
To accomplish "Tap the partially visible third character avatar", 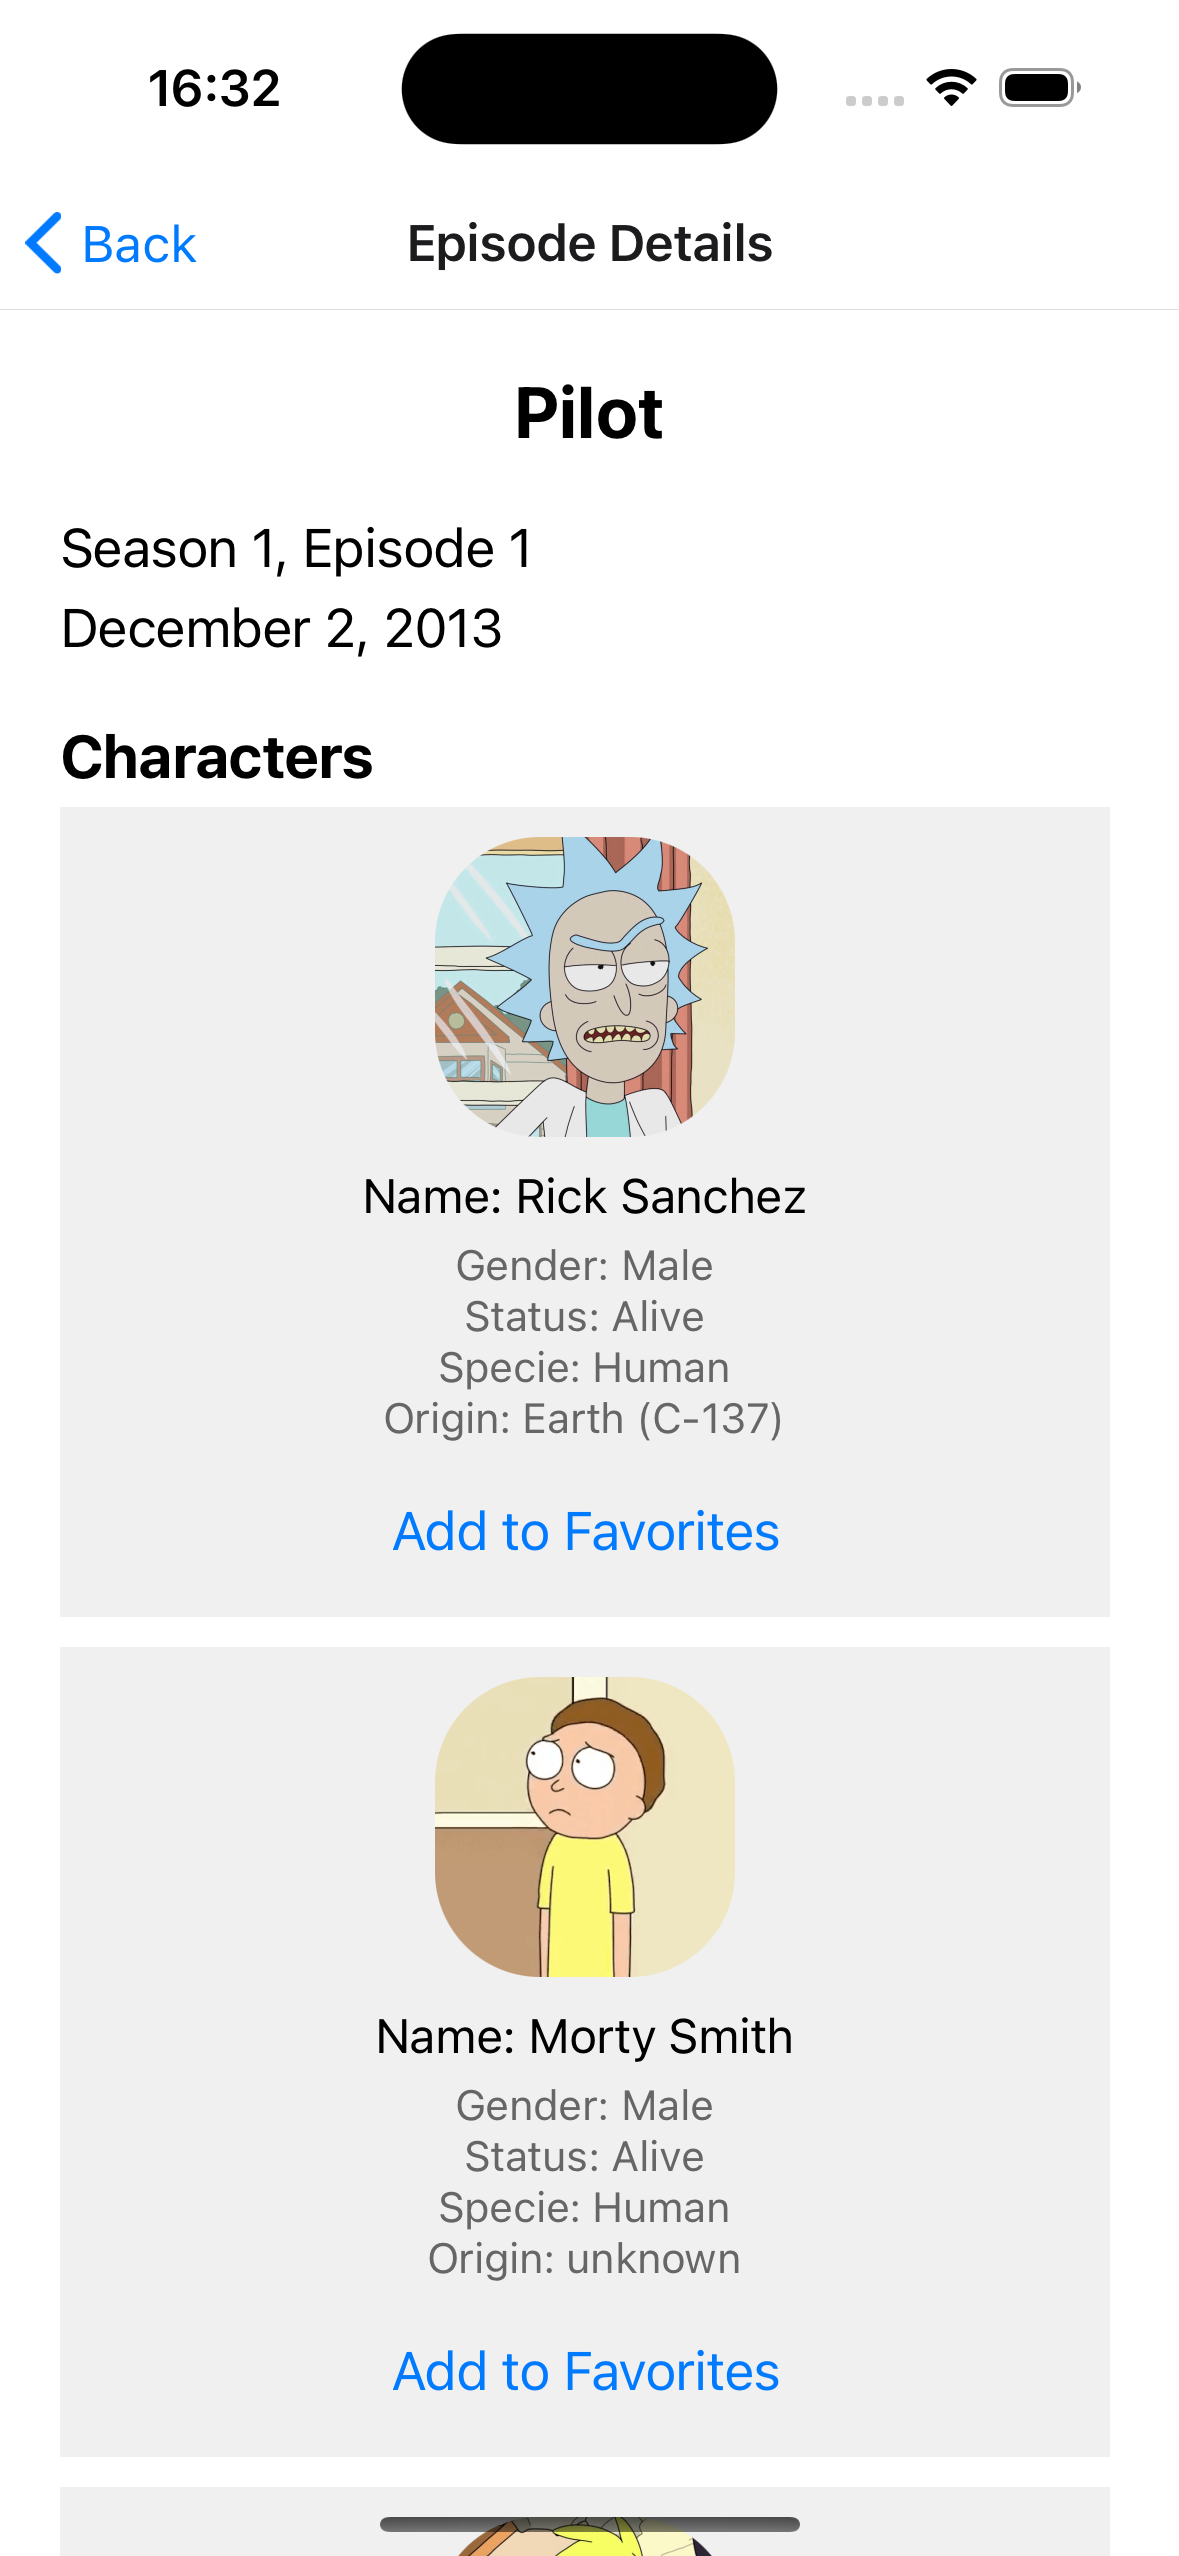I will tap(585, 2542).
